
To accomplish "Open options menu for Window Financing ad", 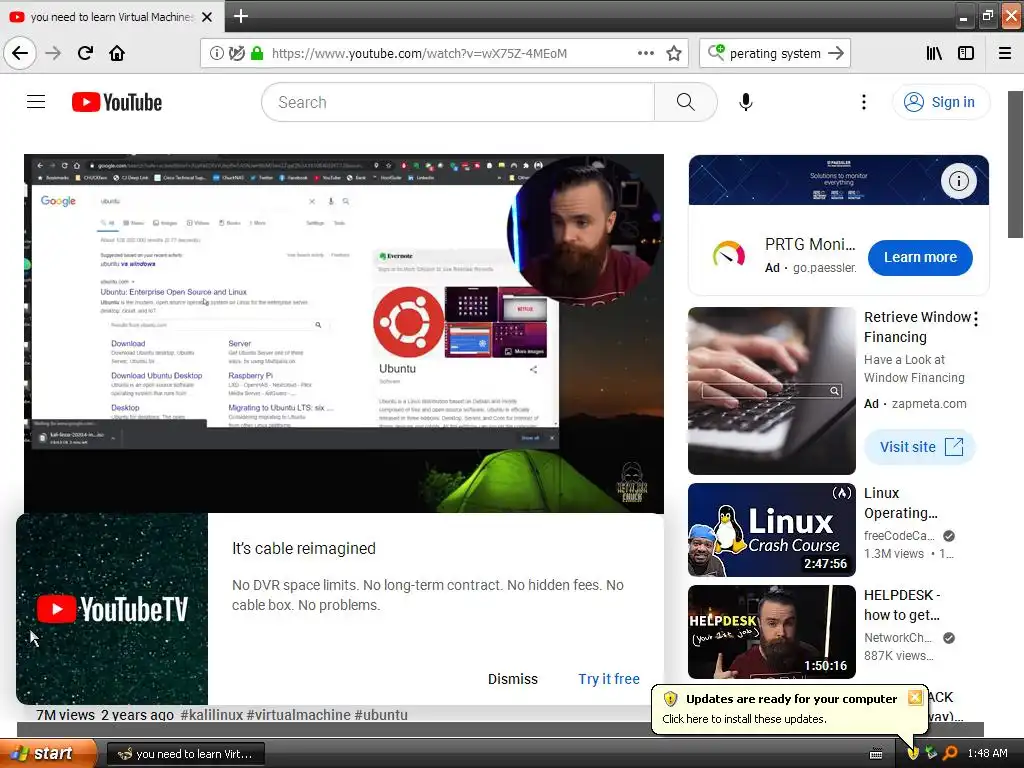I will coord(975,319).
